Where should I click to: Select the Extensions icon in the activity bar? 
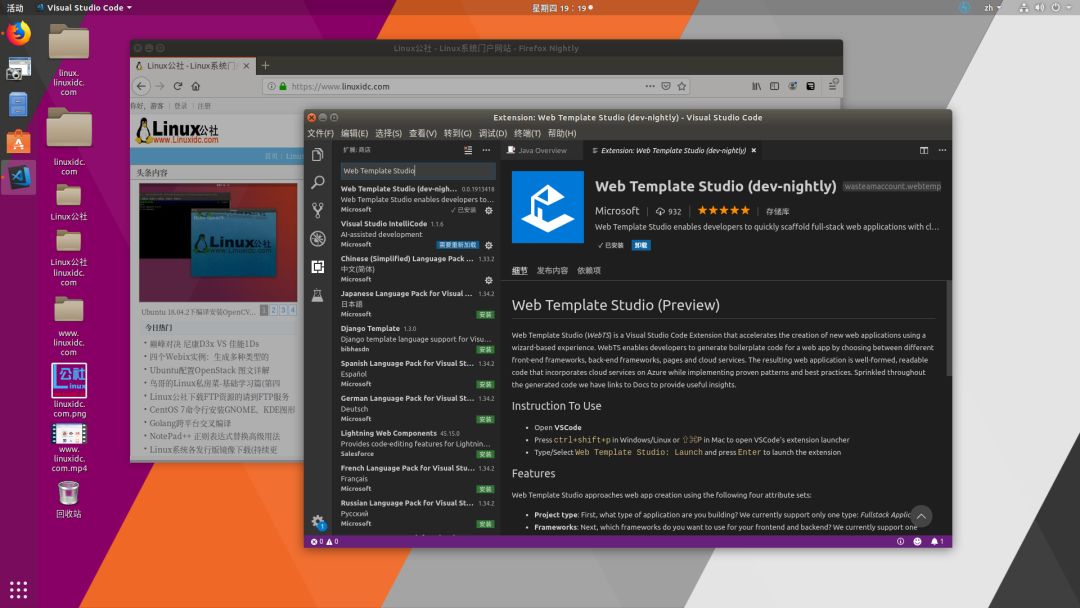pyautogui.click(x=320, y=268)
